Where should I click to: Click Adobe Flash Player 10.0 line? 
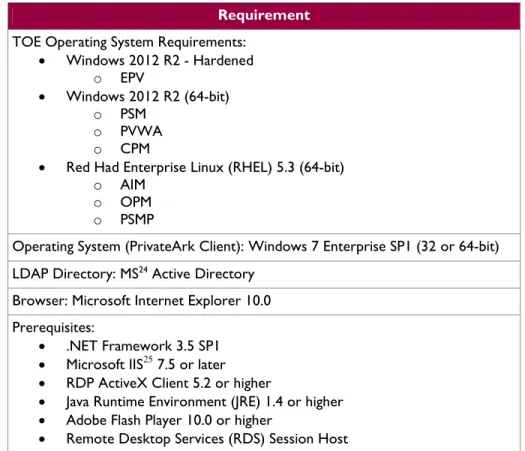point(169,421)
